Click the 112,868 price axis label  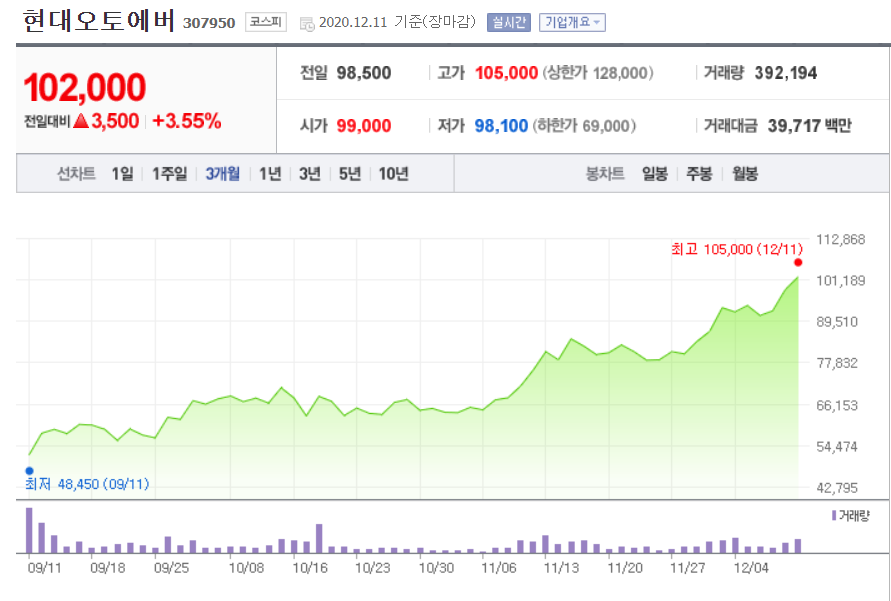(x=840, y=240)
